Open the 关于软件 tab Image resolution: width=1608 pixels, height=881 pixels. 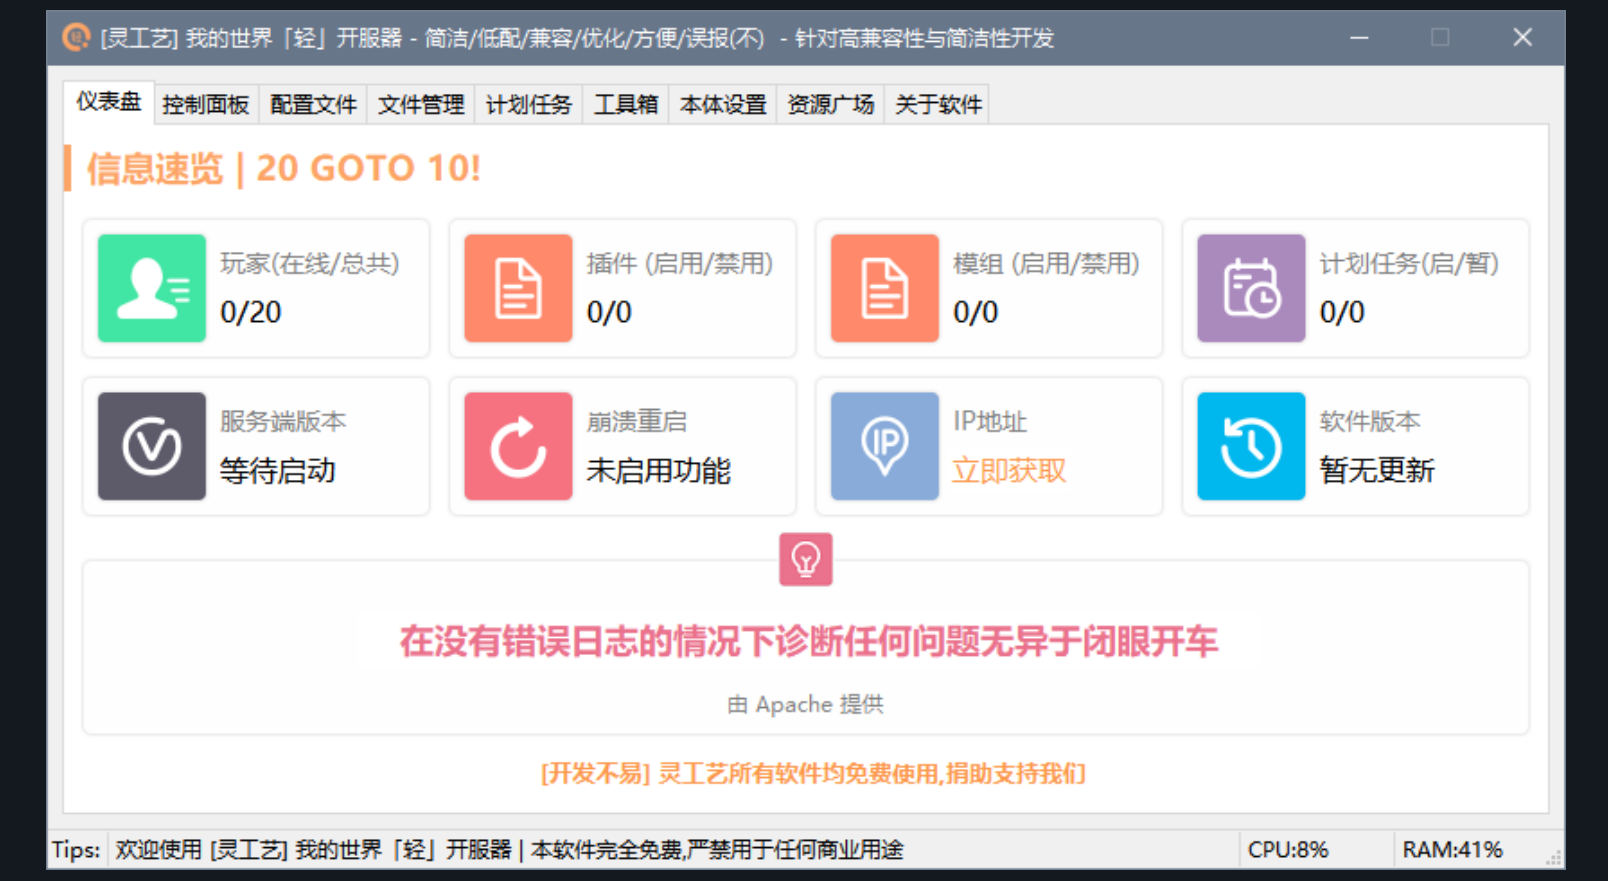938,105
